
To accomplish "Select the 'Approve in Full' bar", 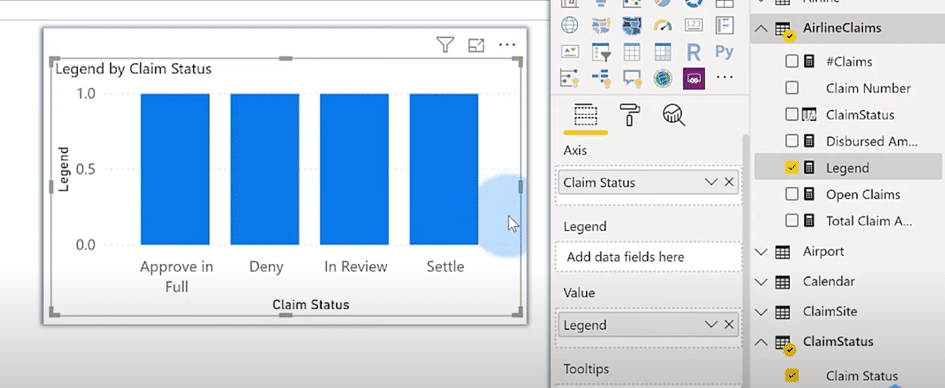I will [x=175, y=169].
